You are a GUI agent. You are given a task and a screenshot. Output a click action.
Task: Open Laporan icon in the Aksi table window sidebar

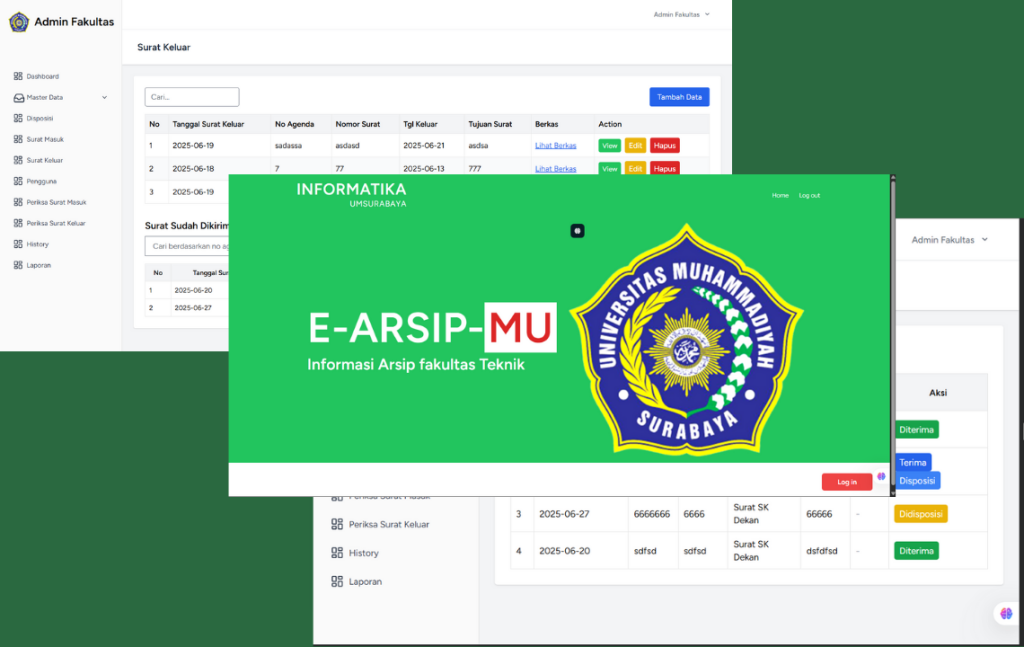click(x=337, y=582)
